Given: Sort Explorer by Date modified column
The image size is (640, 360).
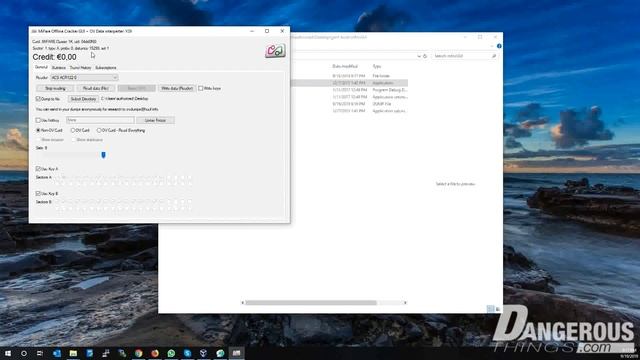Looking at the screenshot, I should click(x=345, y=66).
